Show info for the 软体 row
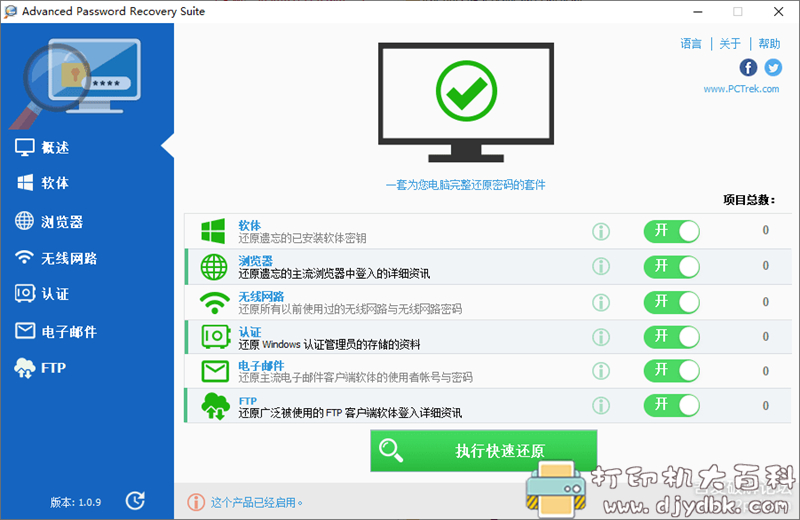The image size is (800, 520). tap(601, 232)
